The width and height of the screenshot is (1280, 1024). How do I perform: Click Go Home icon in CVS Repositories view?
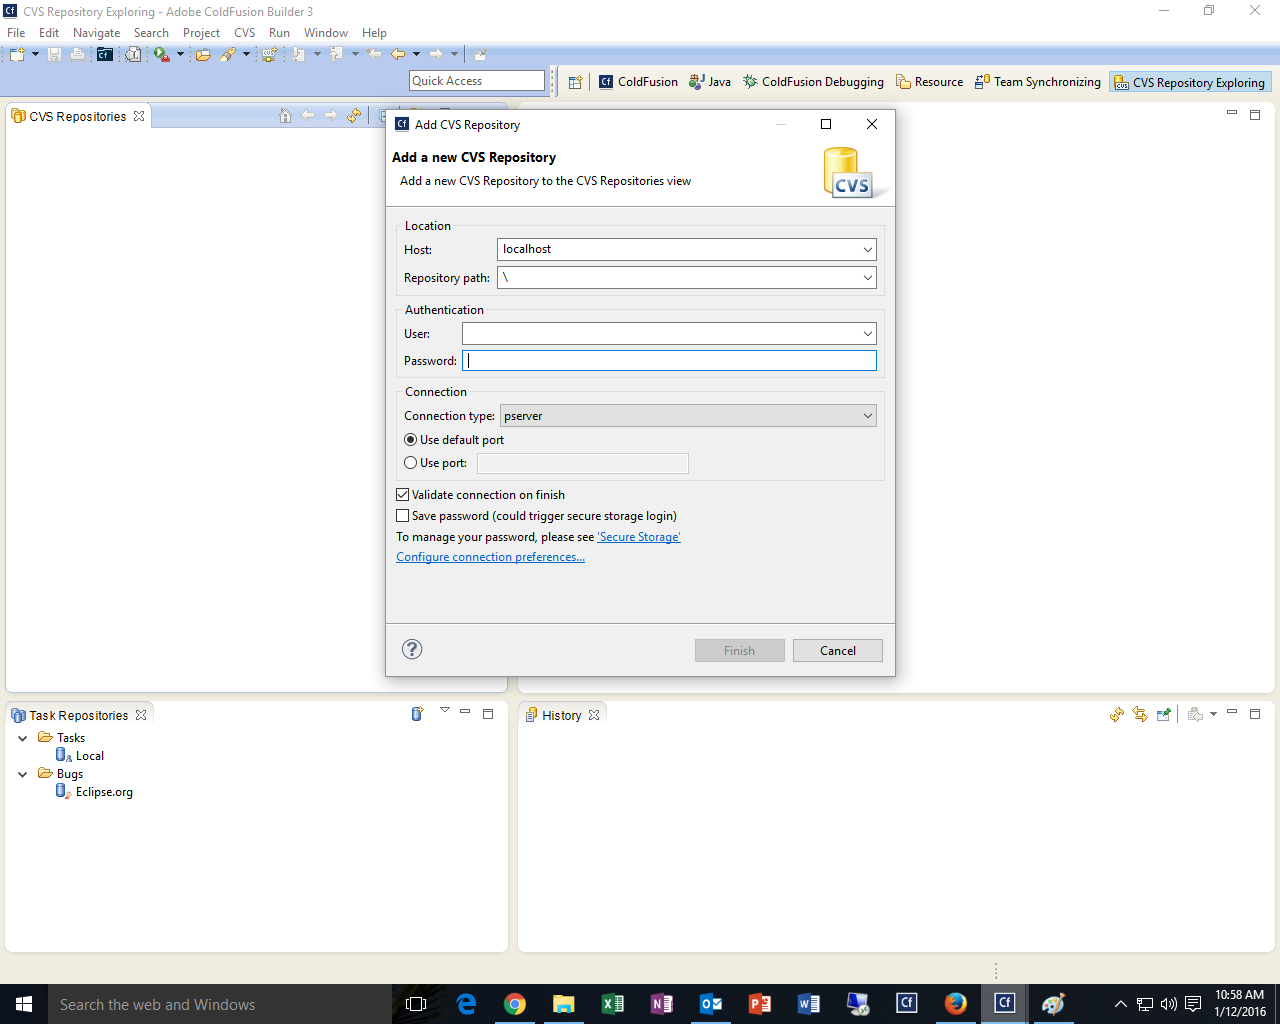(x=285, y=116)
